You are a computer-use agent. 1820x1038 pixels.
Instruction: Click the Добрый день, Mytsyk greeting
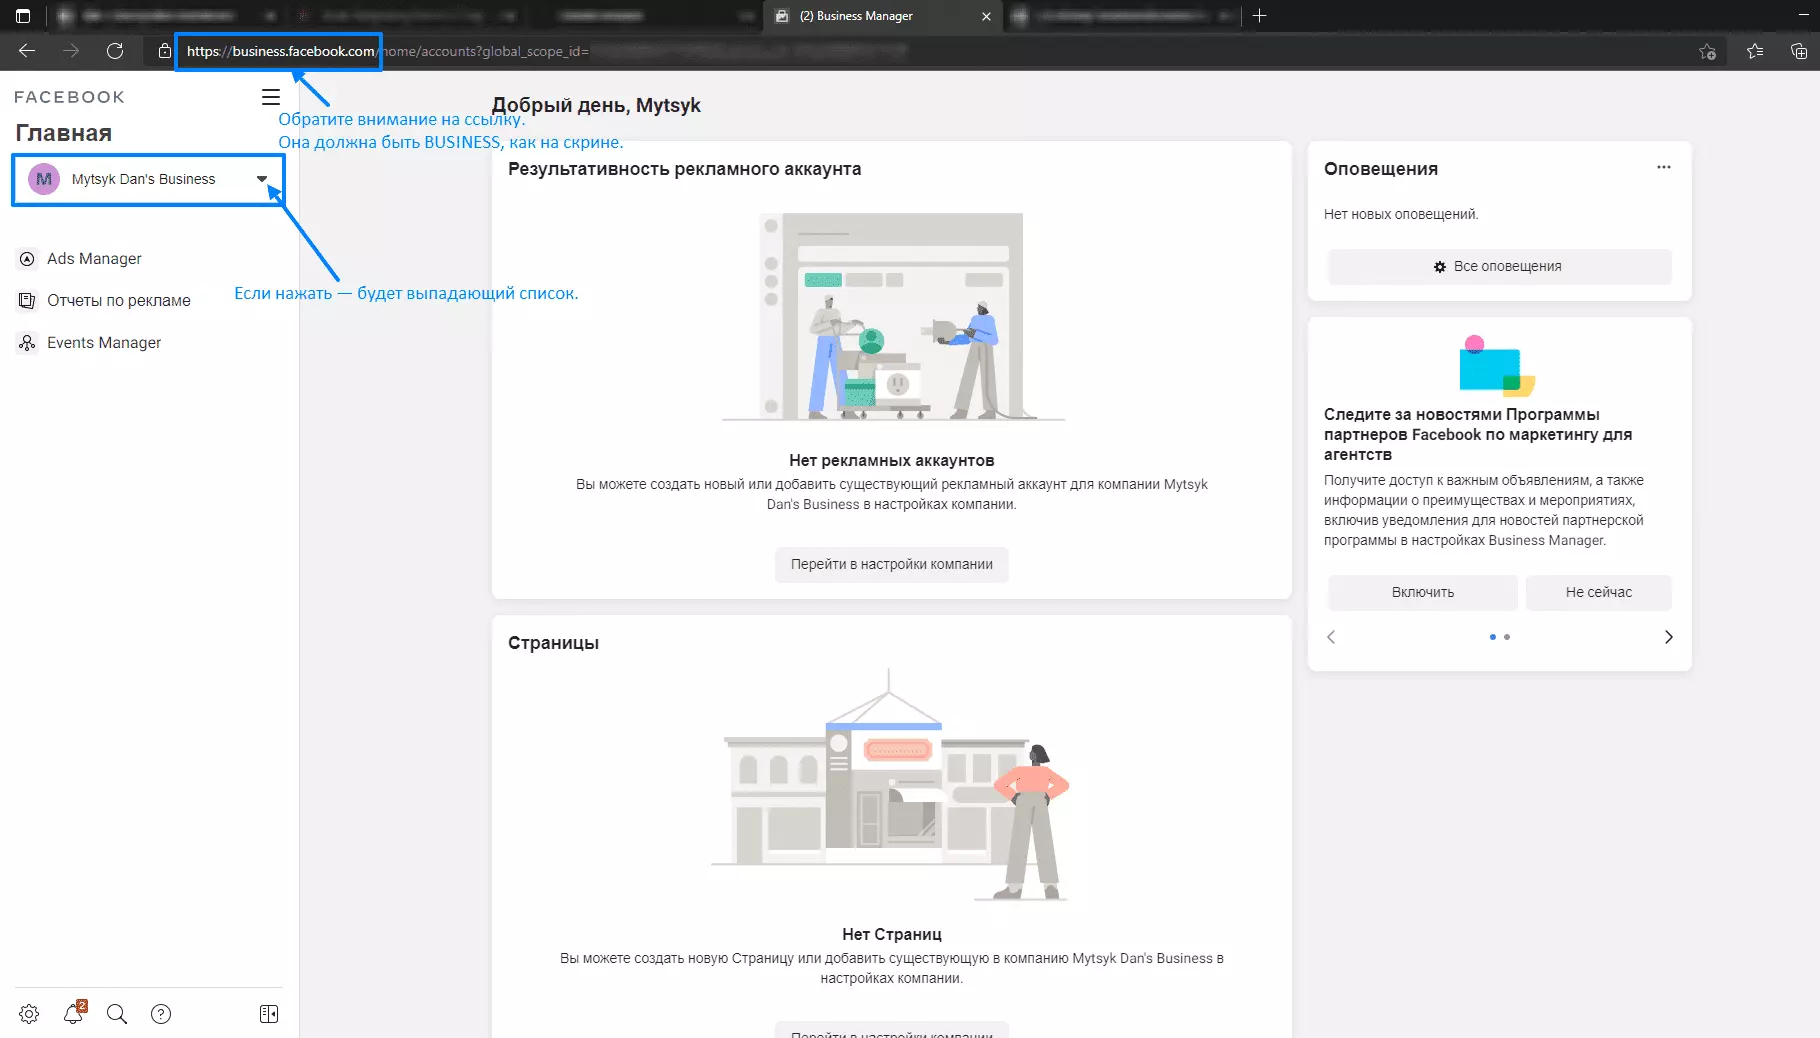tap(596, 105)
